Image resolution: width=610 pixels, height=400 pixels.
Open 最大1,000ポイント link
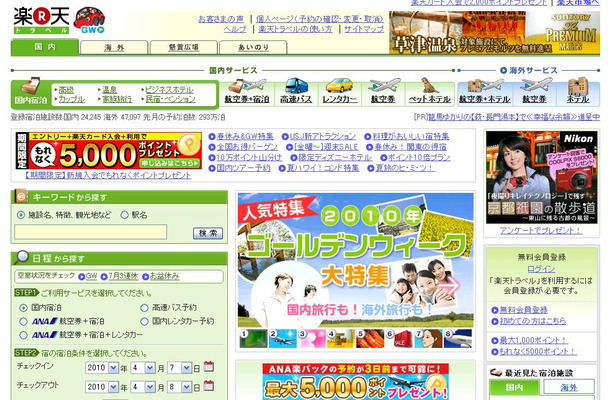533,340
